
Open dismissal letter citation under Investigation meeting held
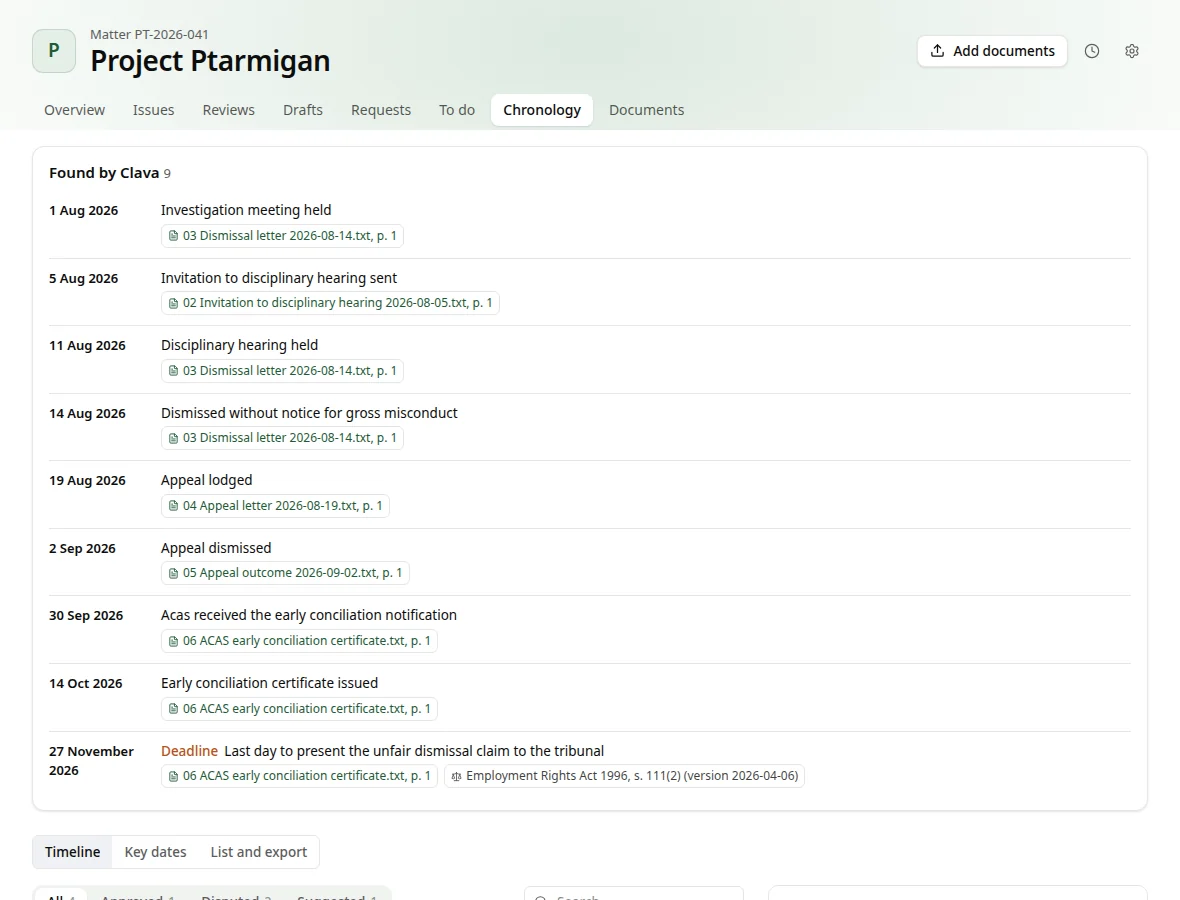pos(282,236)
